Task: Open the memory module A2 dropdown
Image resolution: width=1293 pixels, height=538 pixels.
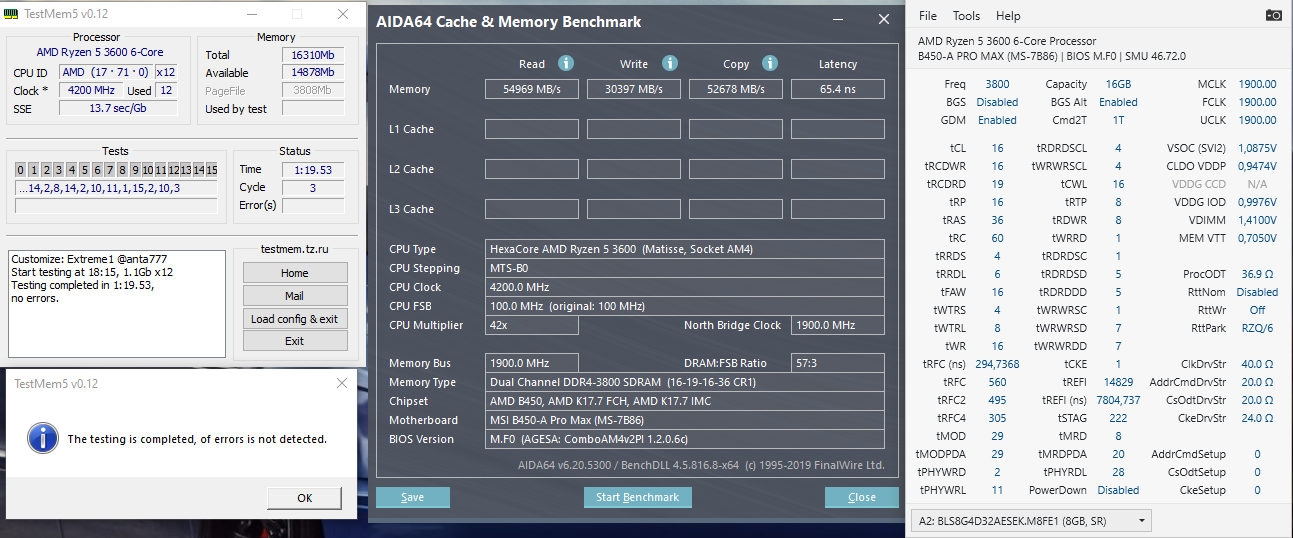Action: coord(1031,521)
